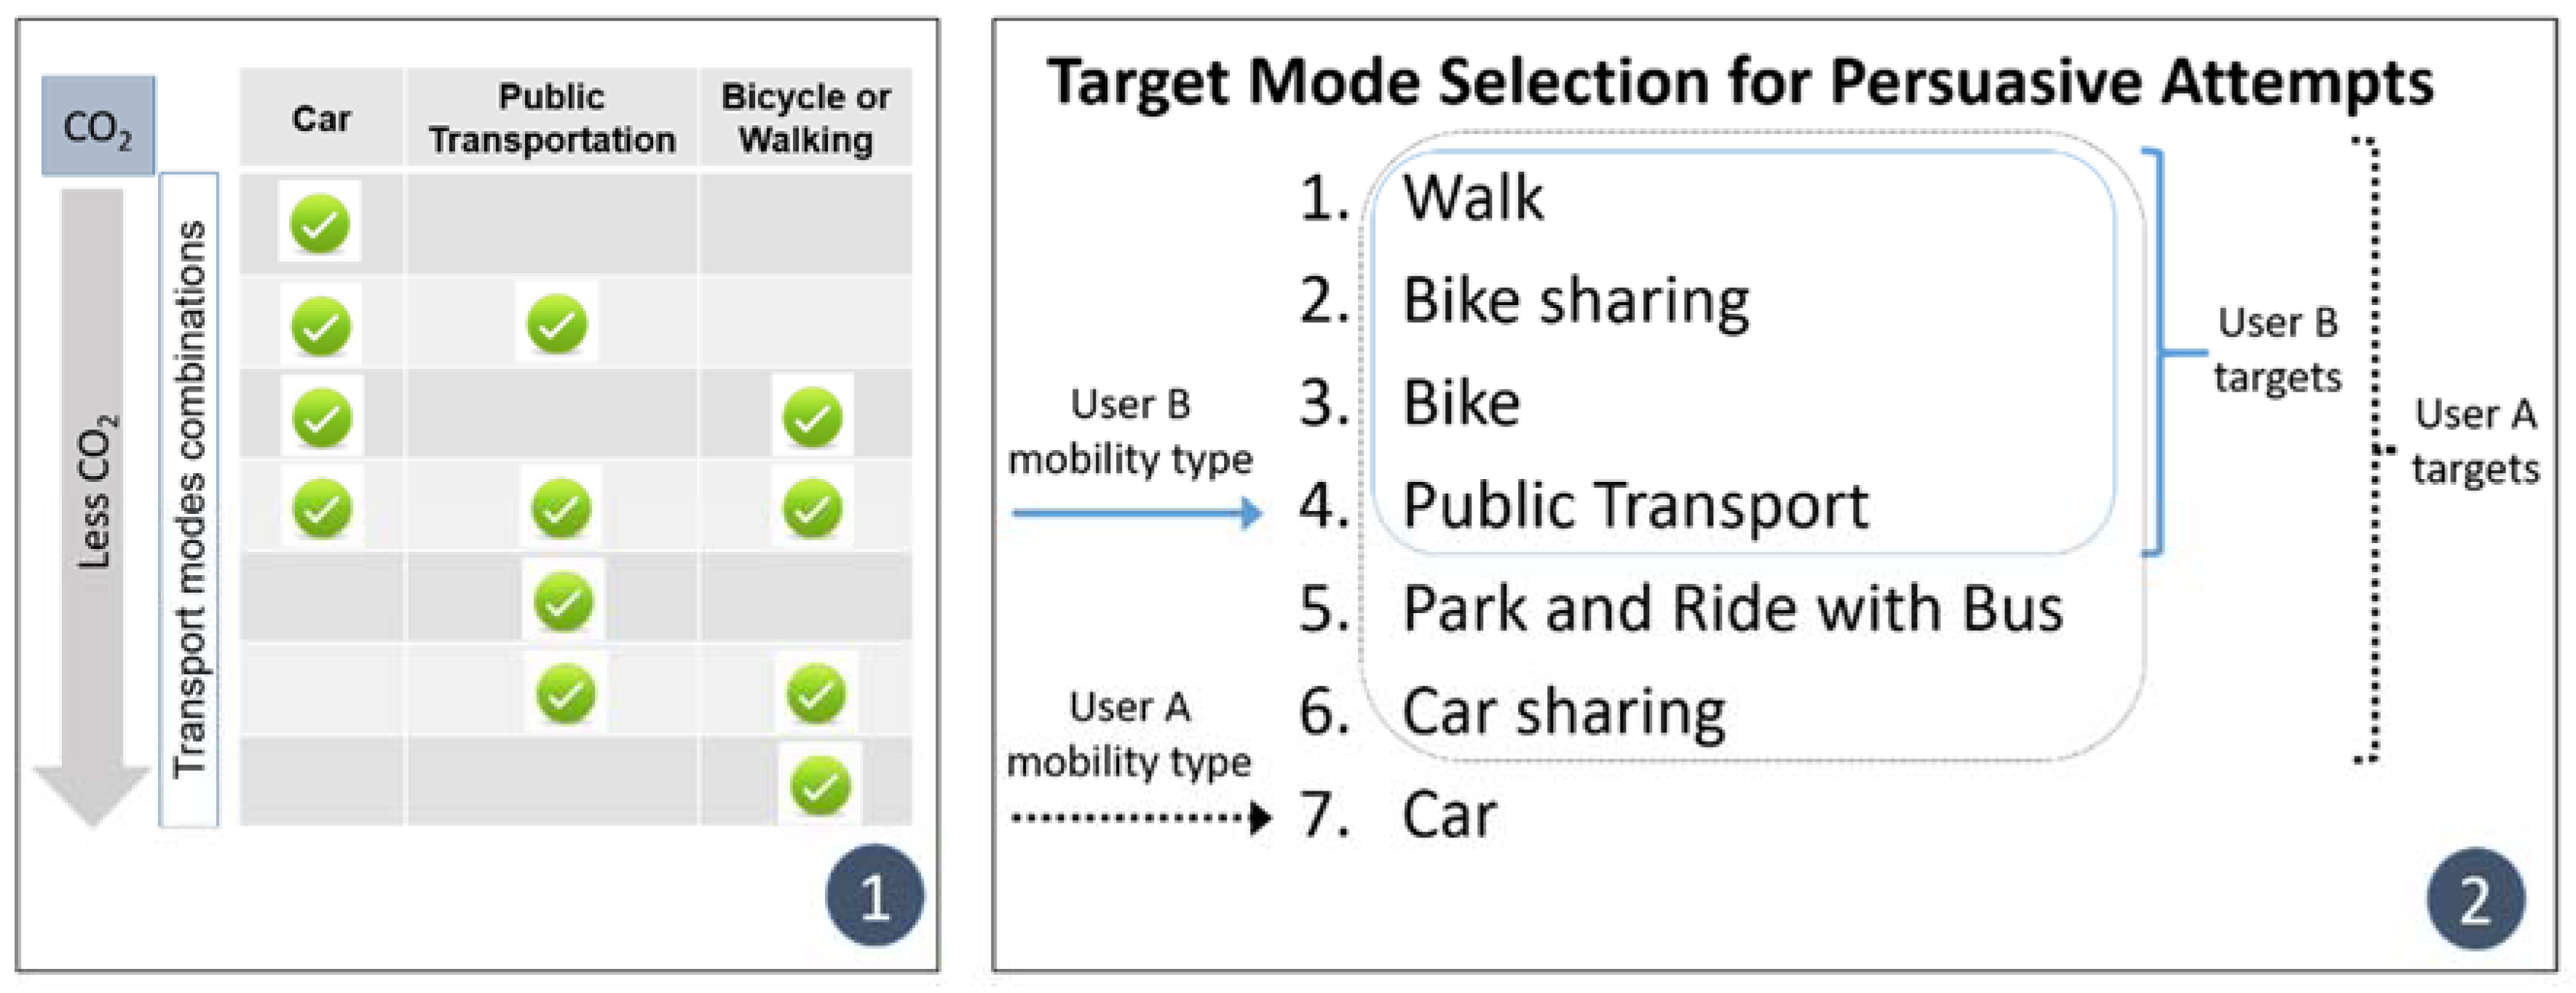
Task: Click the dotted User A mobility type arrow
Action: [1141, 817]
